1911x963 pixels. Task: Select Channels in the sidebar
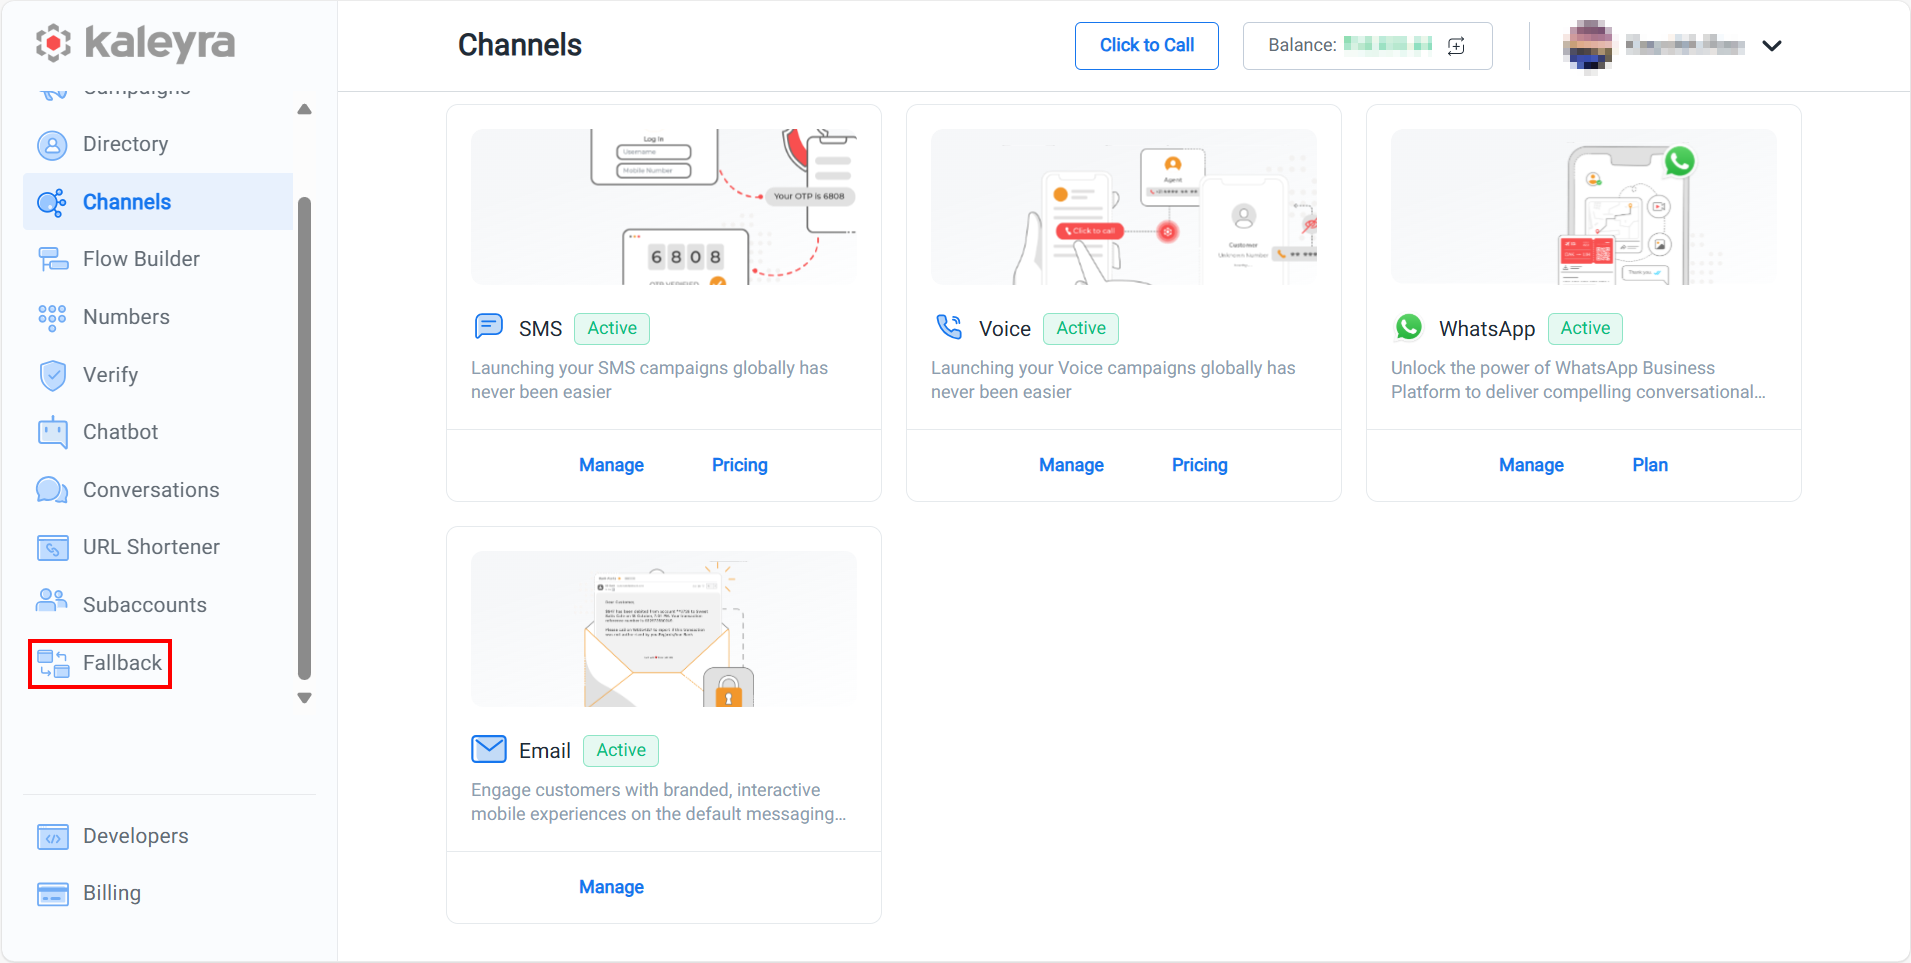click(158, 202)
